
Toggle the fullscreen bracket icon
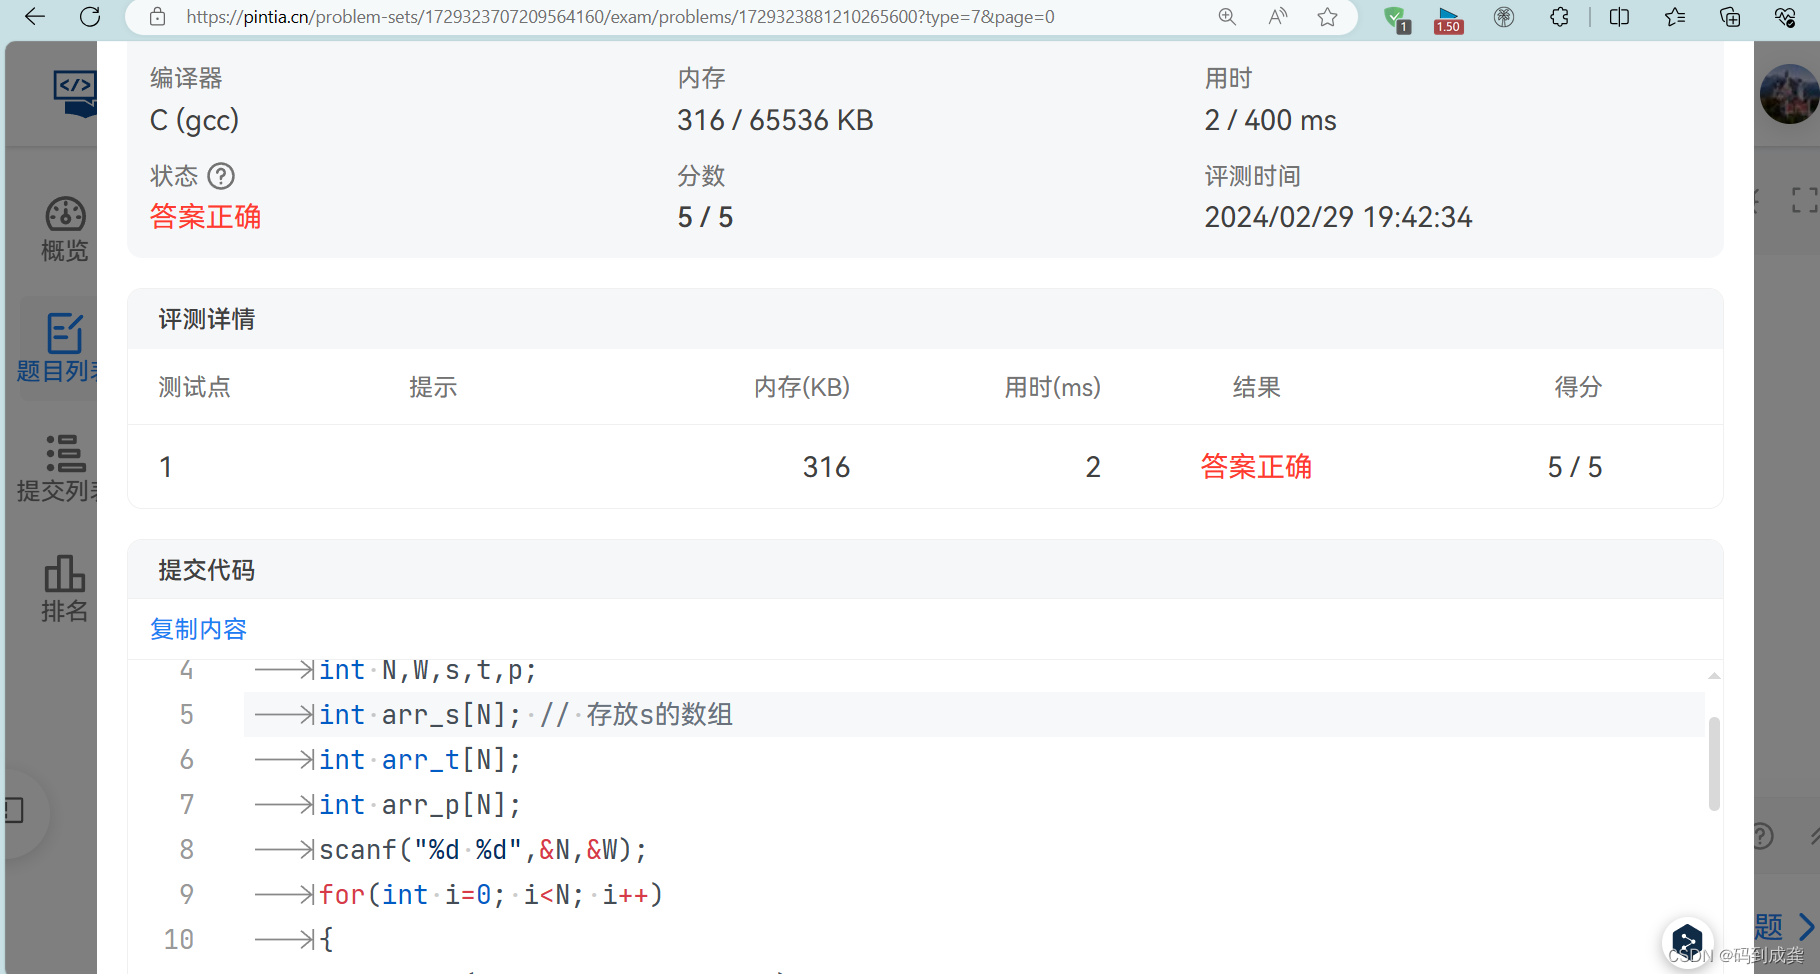pyautogui.click(x=1804, y=200)
